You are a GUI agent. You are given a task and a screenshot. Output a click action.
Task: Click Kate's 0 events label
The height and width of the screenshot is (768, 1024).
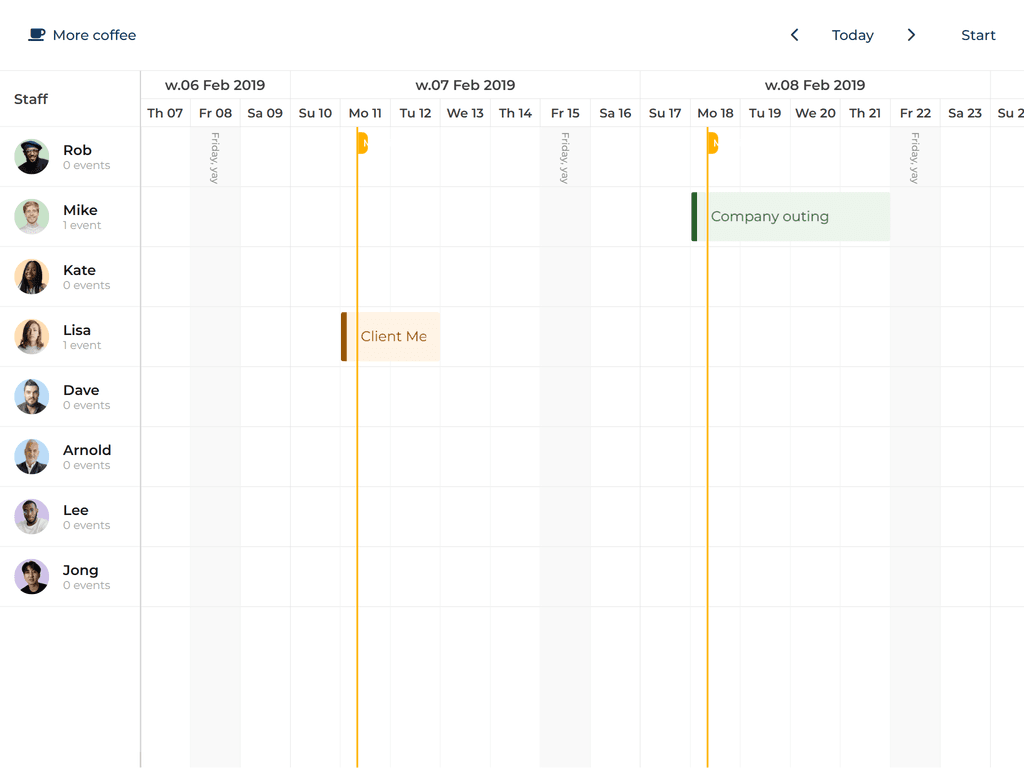[86, 285]
